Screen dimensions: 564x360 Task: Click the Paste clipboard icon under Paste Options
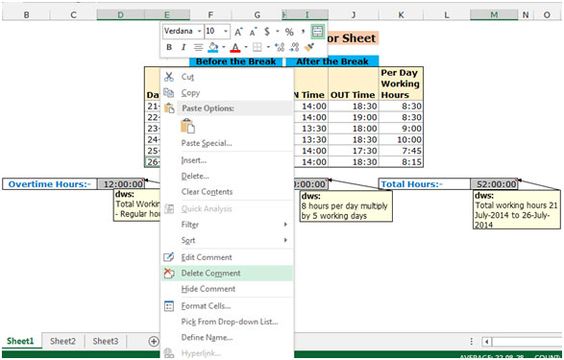tap(188, 126)
